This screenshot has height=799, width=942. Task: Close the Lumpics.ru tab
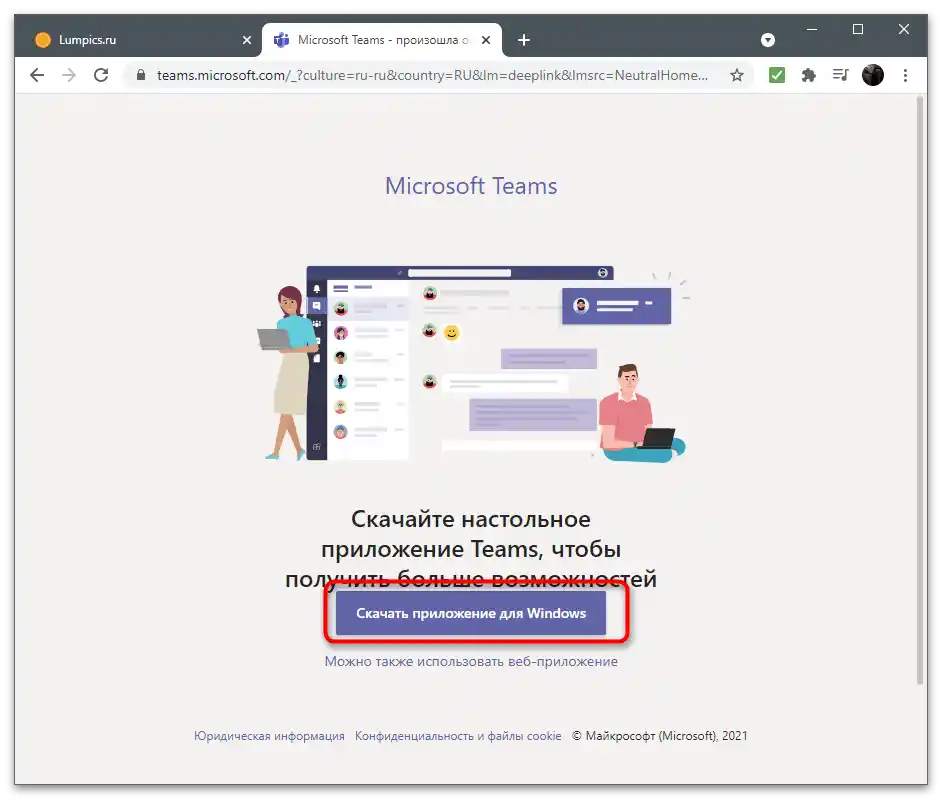(247, 40)
